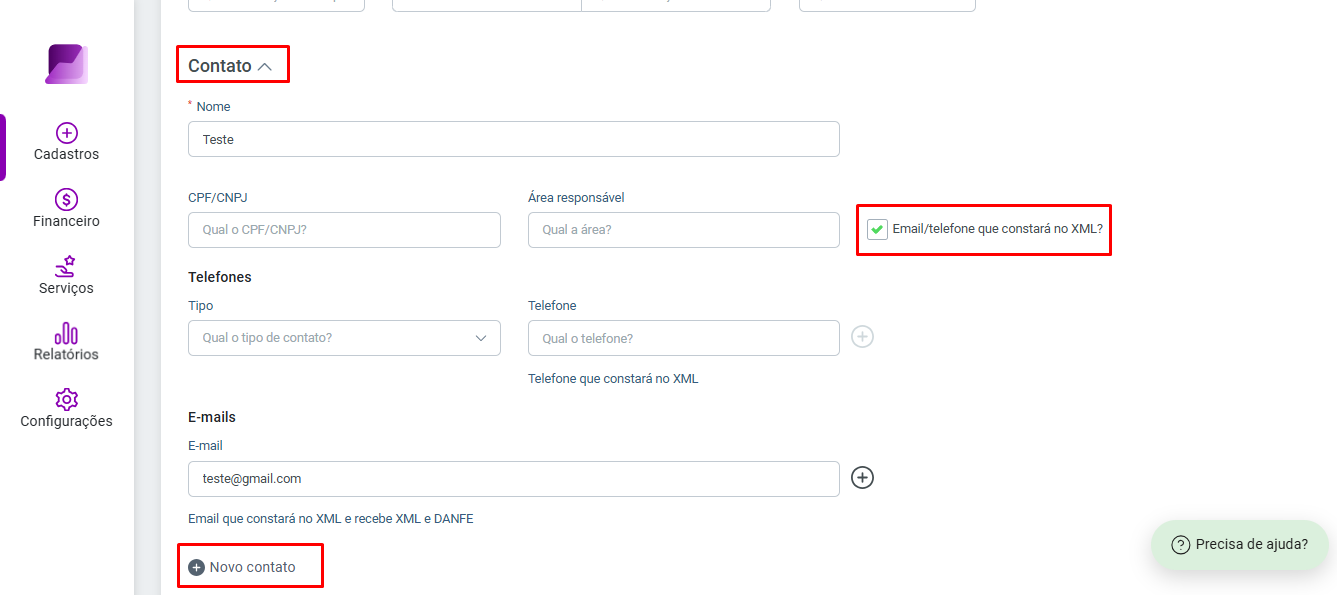Open the Tipo de contato dropdown
The width and height of the screenshot is (1337, 595).
click(344, 338)
